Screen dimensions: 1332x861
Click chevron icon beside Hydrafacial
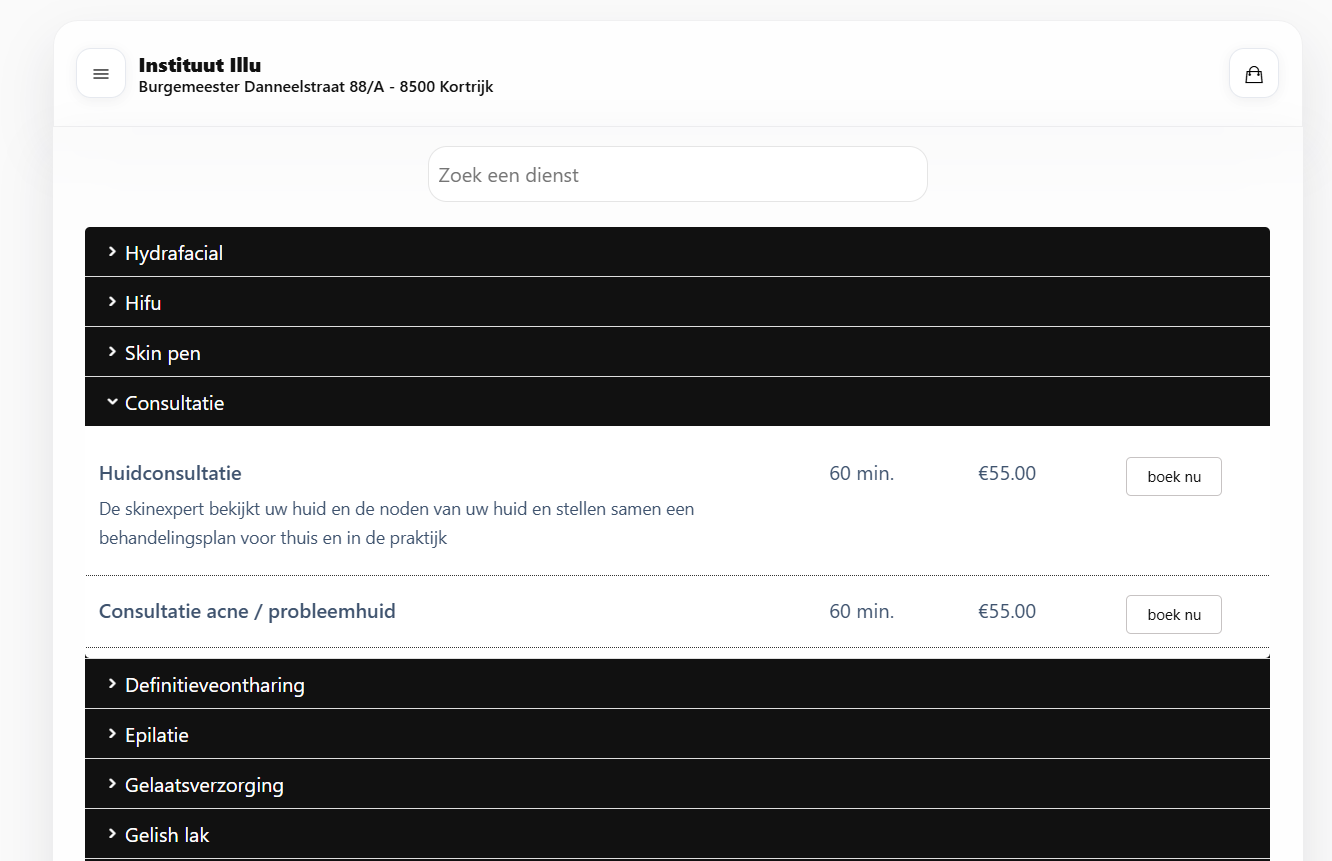pyautogui.click(x=112, y=252)
